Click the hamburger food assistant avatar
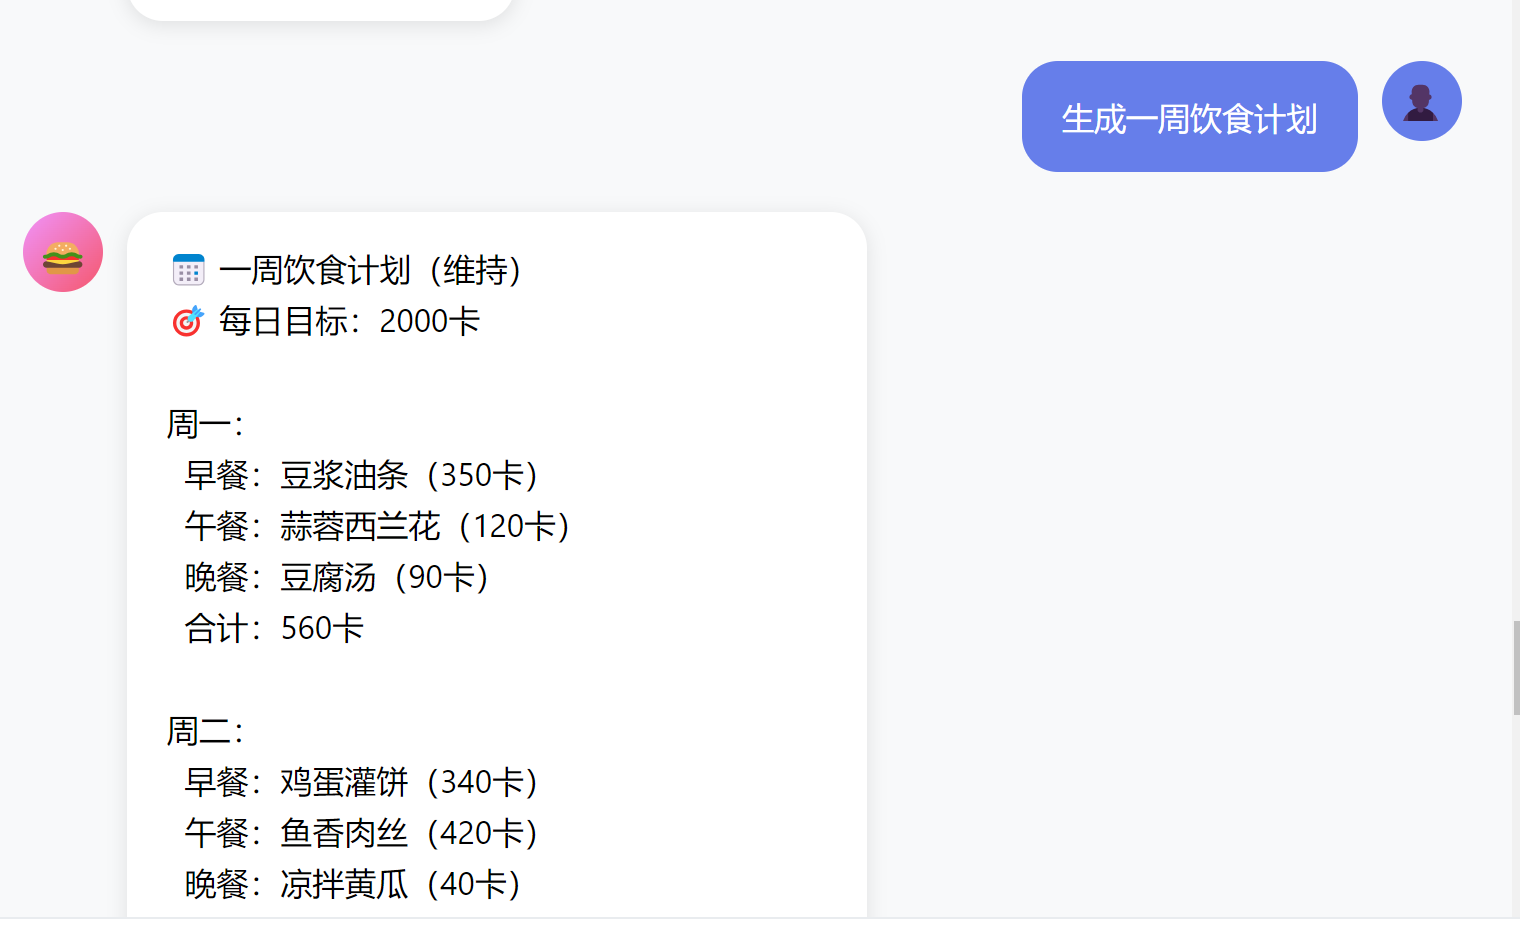This screenshot has height=932, width=1520. click(x=62, y=252)
